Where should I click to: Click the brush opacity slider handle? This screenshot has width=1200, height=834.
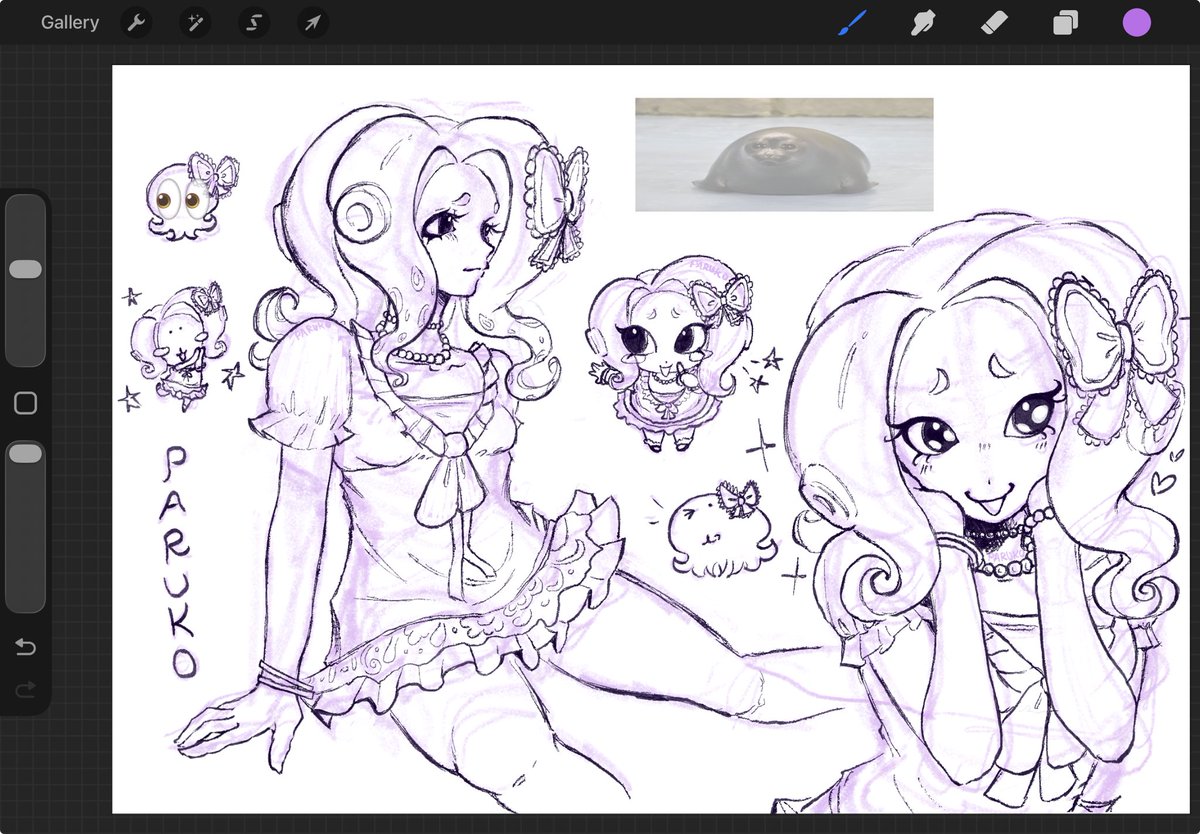(25, 454)
